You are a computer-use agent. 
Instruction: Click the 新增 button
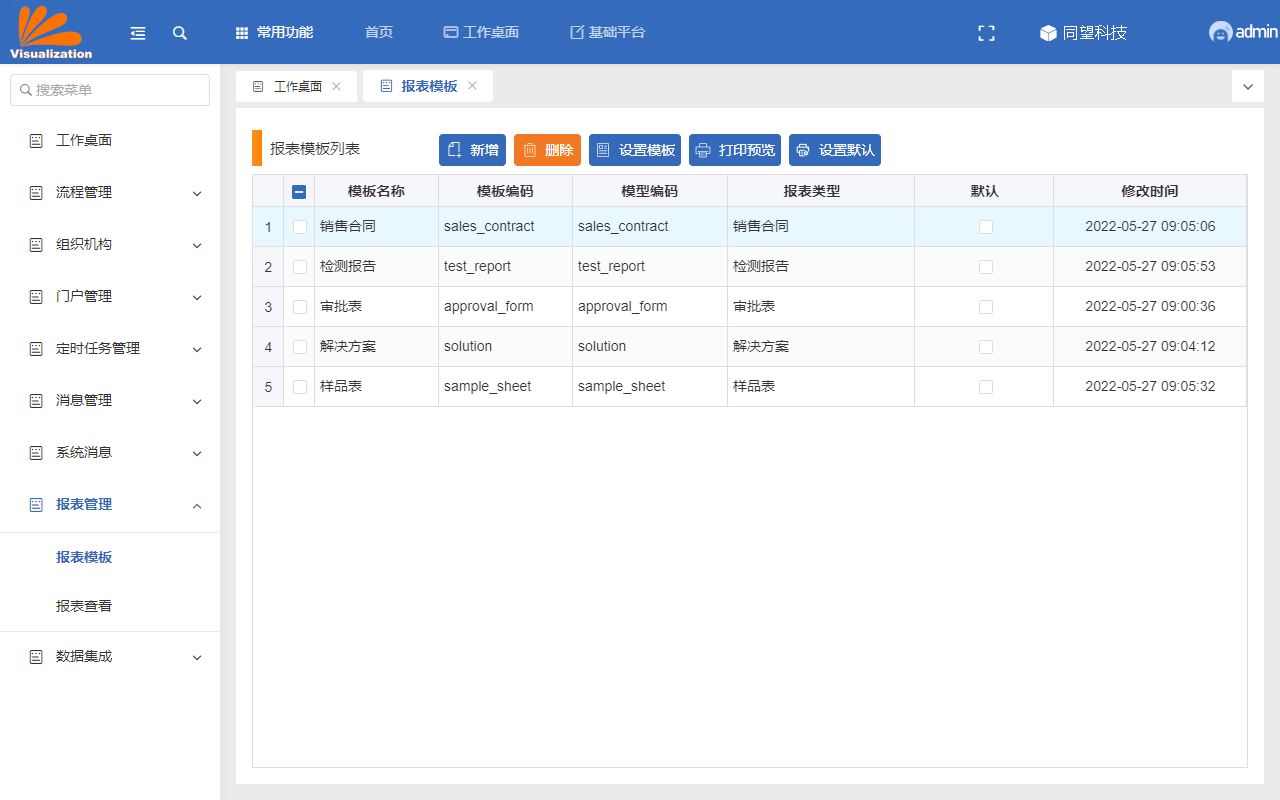tap(472, 150)
